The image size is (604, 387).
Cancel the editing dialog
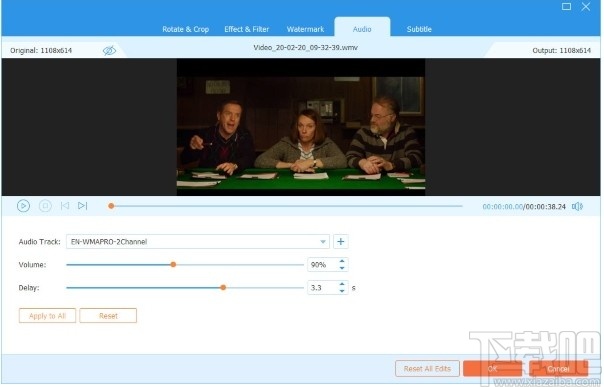click(x=558, y=369)
